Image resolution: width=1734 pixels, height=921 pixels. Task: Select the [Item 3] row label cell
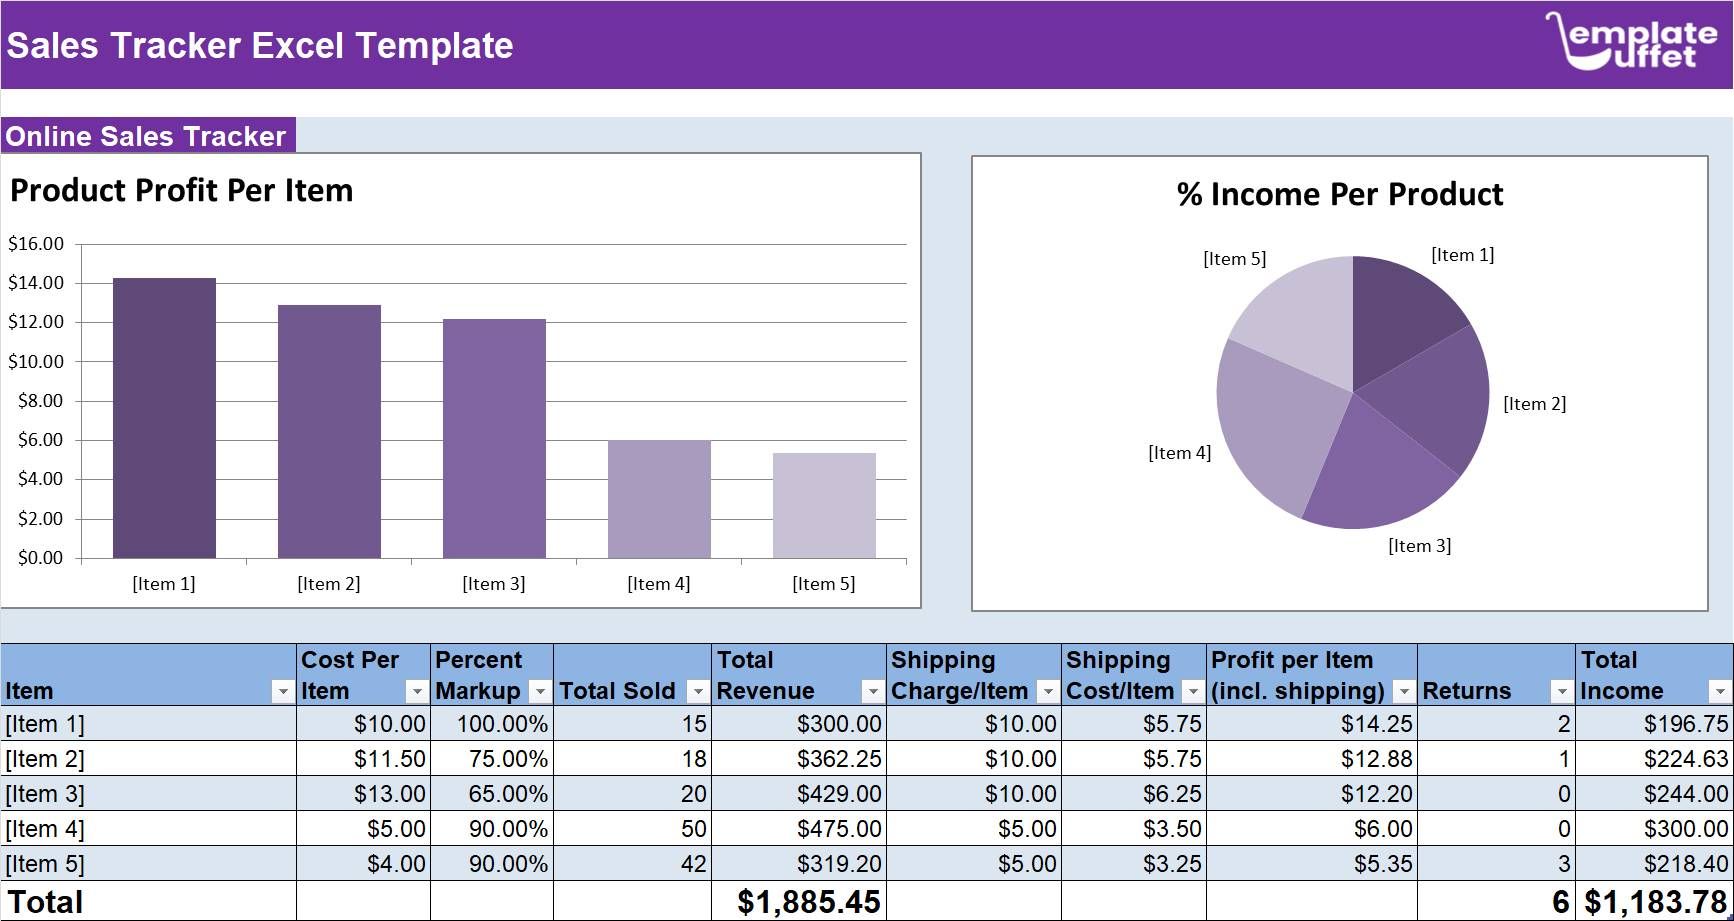point(45,793)
